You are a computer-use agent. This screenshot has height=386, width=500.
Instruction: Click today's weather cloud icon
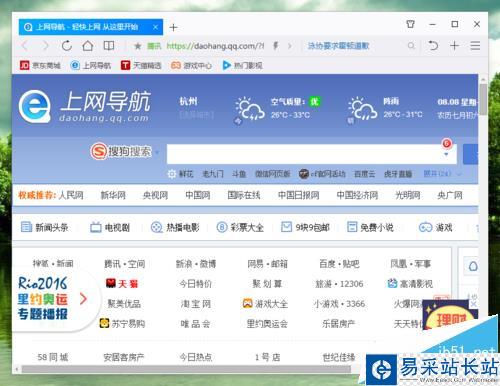(x=250, y=108)
